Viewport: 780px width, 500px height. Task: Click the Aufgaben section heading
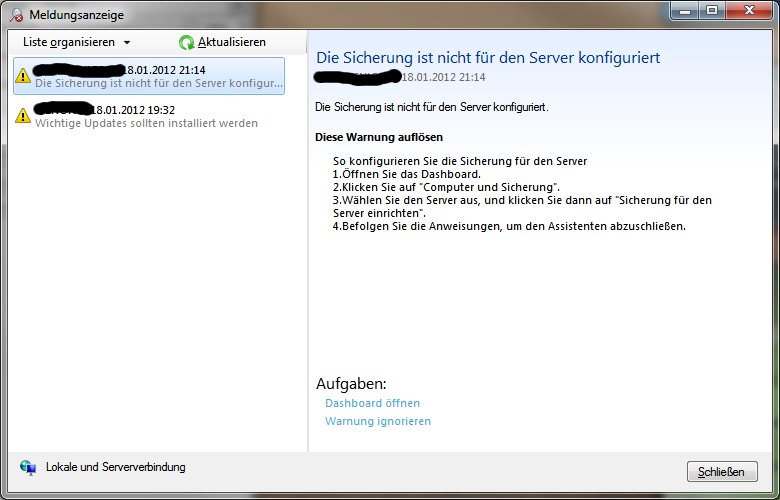click(351, 384)
